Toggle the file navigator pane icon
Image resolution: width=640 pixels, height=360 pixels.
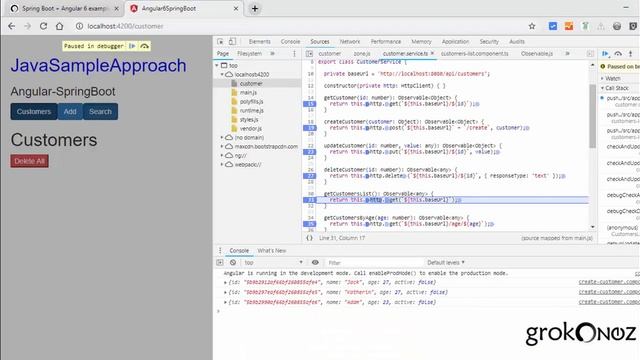(x=309, y=53)
